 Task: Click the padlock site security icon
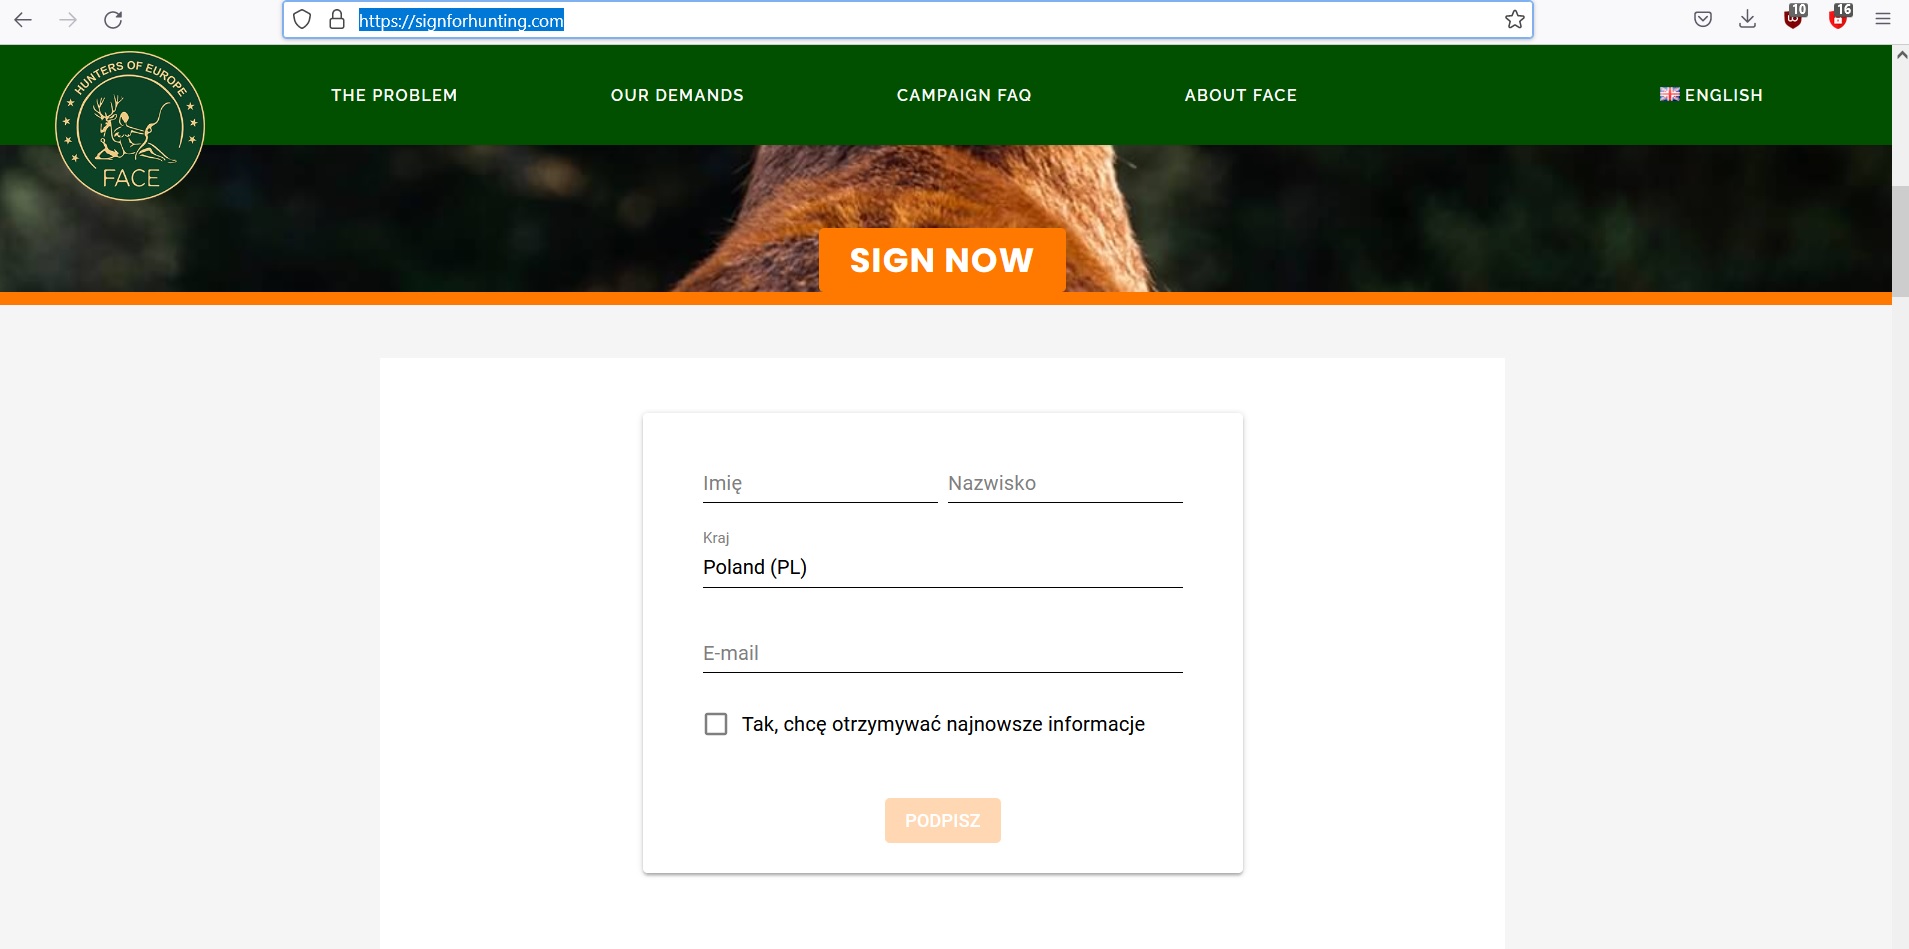coord(337,20)
